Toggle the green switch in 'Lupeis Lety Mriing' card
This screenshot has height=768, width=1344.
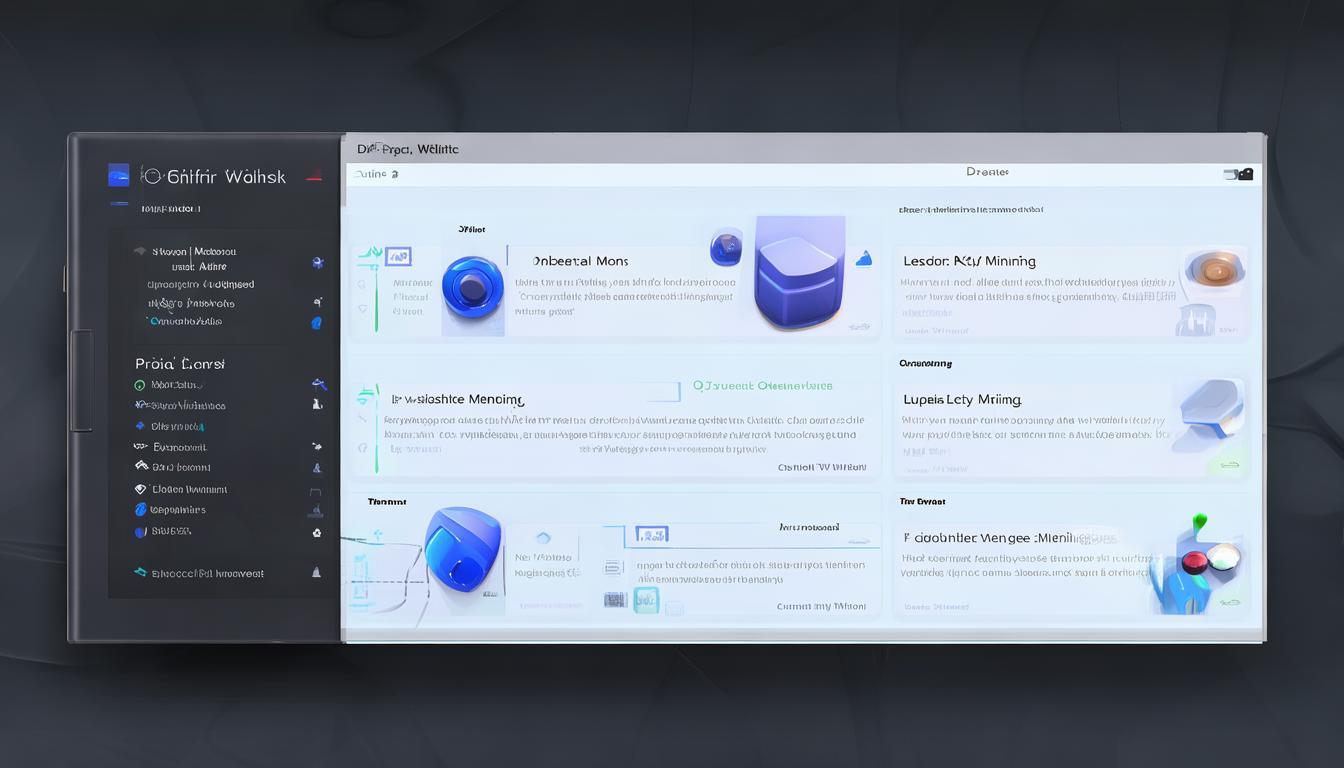tap(1229, 465)
